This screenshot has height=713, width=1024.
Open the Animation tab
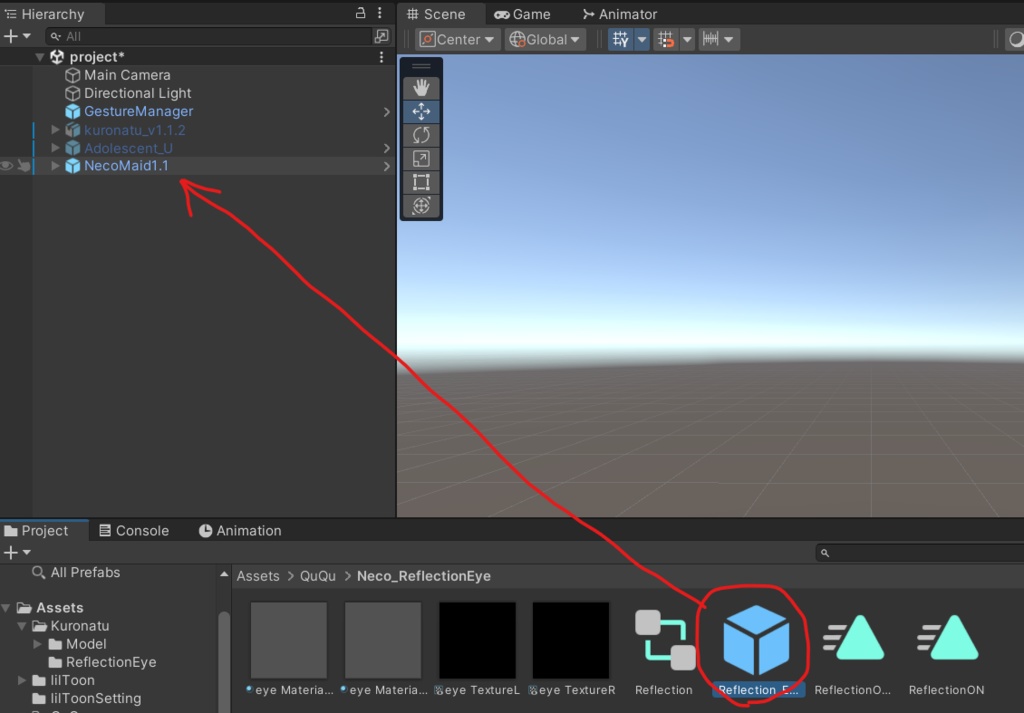pyautogui.click(x=240, y=531)
